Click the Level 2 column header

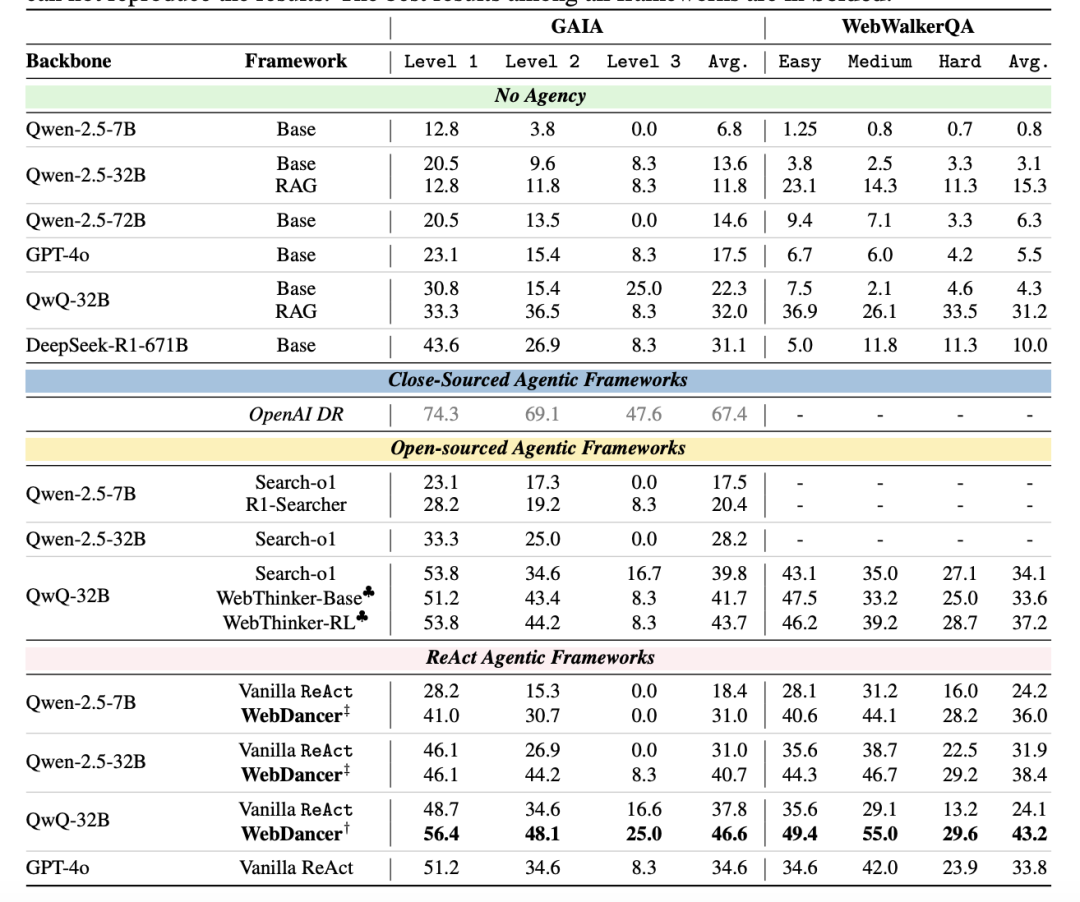pyautogui.click(x=542, y=61)
